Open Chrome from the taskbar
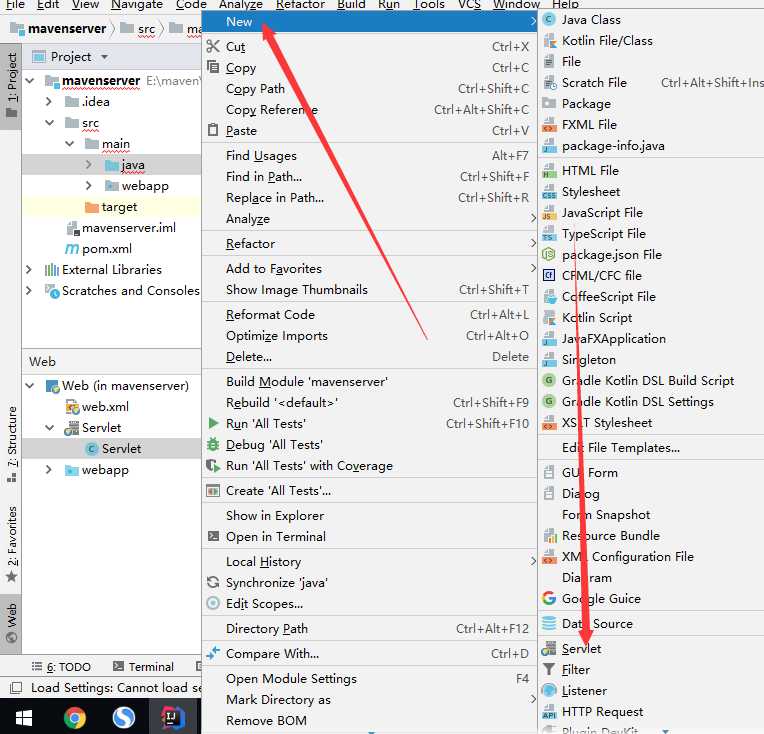This screenshot has width=764, height=734. point(75,717)
